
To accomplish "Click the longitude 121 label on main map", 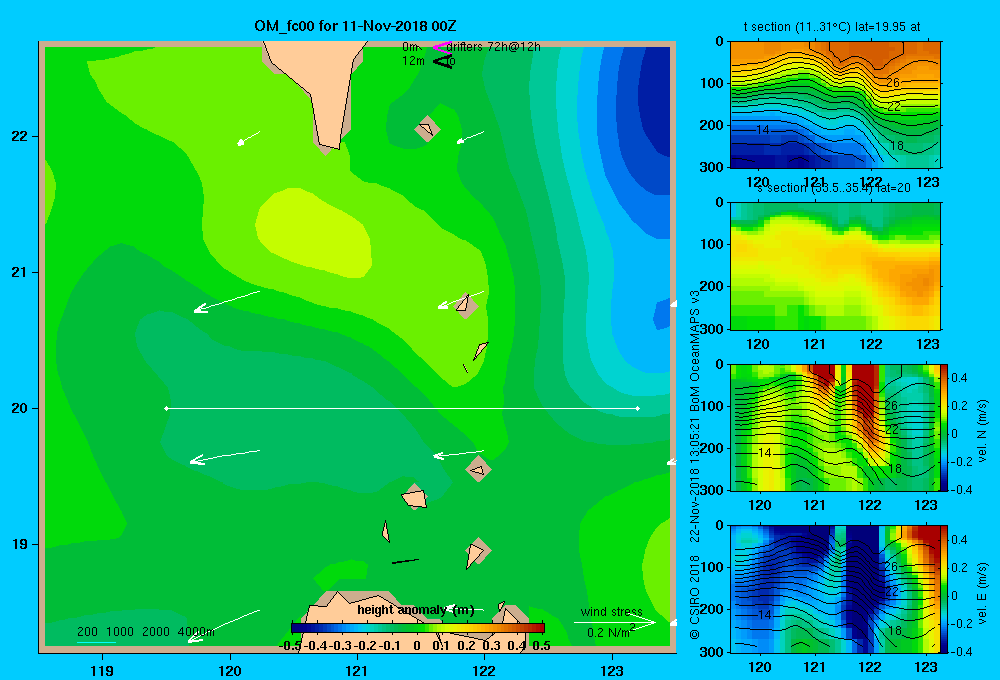I will (357, 671).
